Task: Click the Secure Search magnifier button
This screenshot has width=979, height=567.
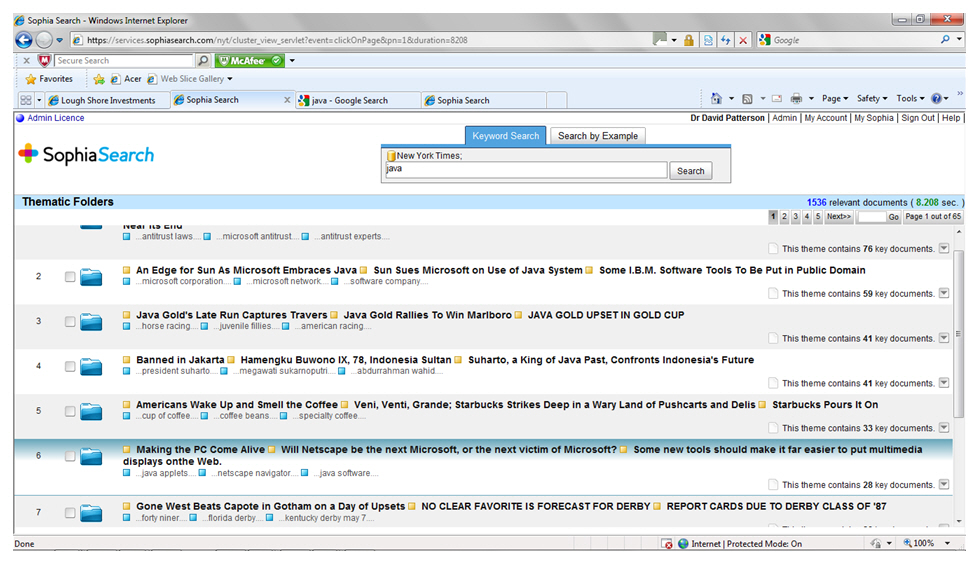Action: pos(203,61)
